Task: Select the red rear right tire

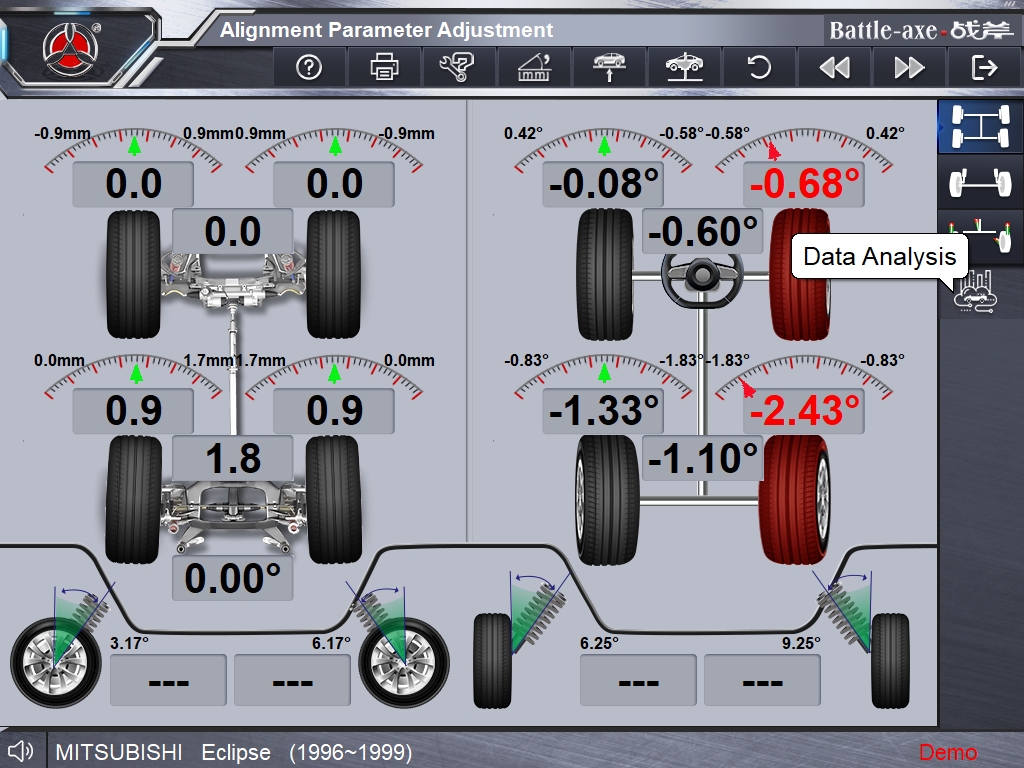Action: pyautogui.click(x=794, y=500)
